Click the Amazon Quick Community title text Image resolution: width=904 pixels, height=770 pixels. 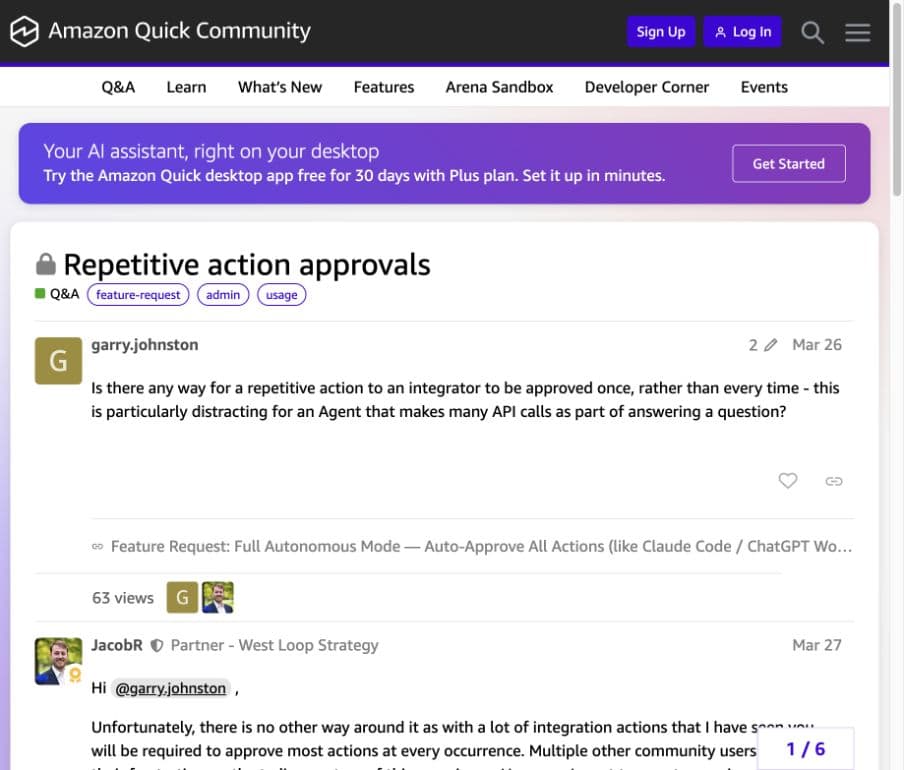tap(179, 31)
